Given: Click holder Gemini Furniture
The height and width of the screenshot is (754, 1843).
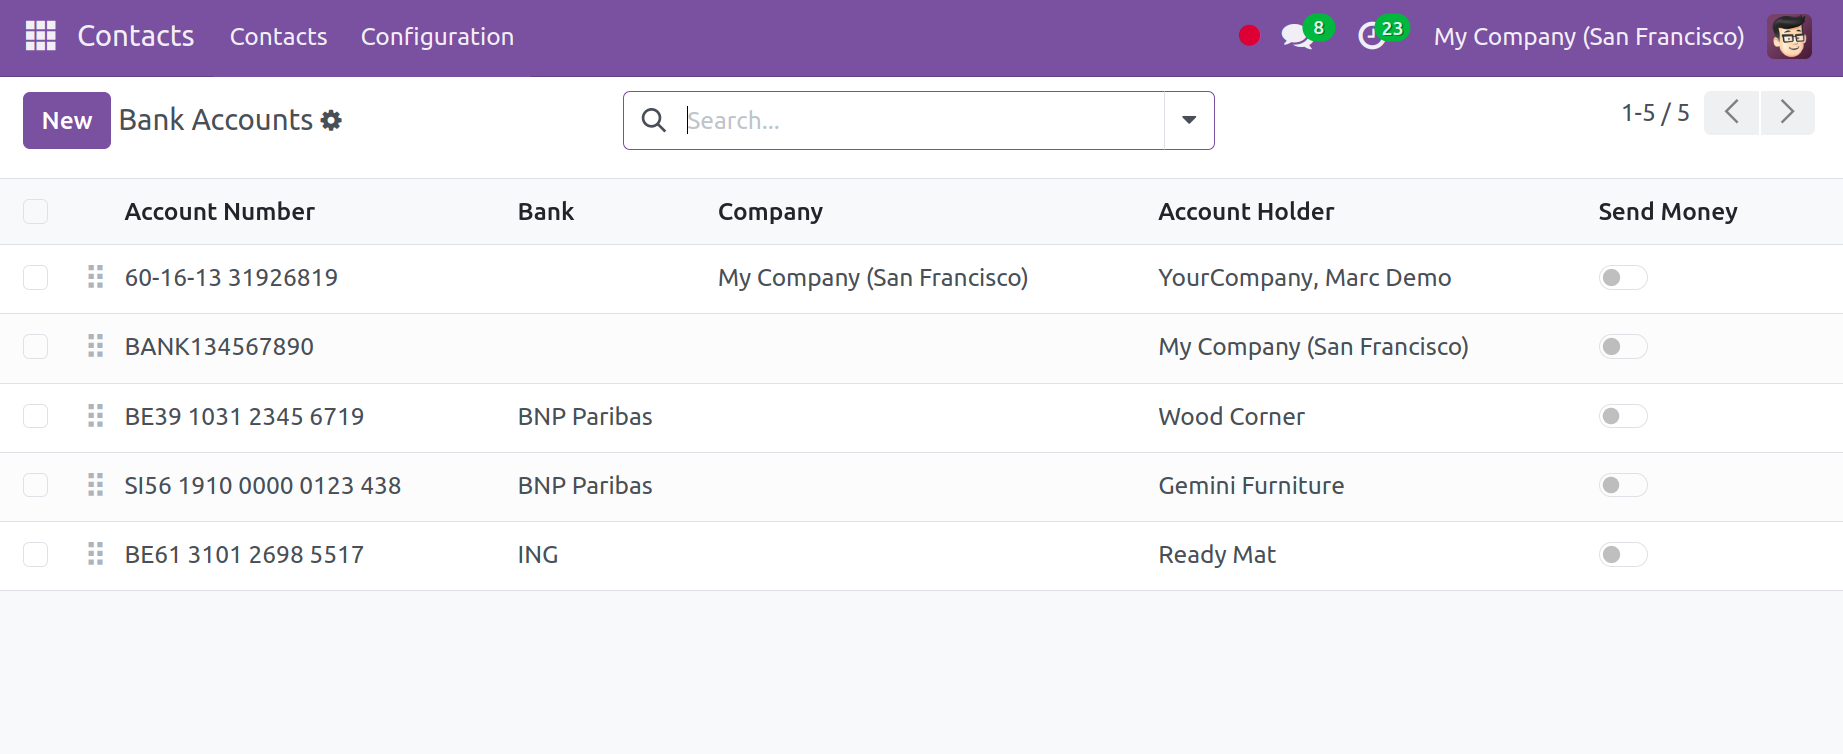Looking at the screenshot, I should click(1251, 486).
